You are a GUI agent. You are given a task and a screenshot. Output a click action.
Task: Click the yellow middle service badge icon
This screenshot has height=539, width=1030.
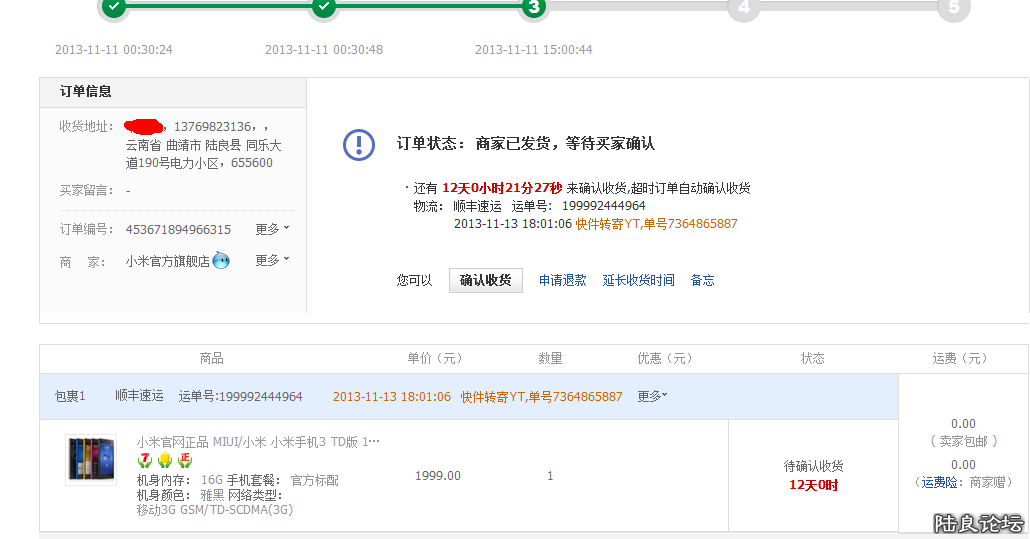pyautogui.click(x=165, y=461)
